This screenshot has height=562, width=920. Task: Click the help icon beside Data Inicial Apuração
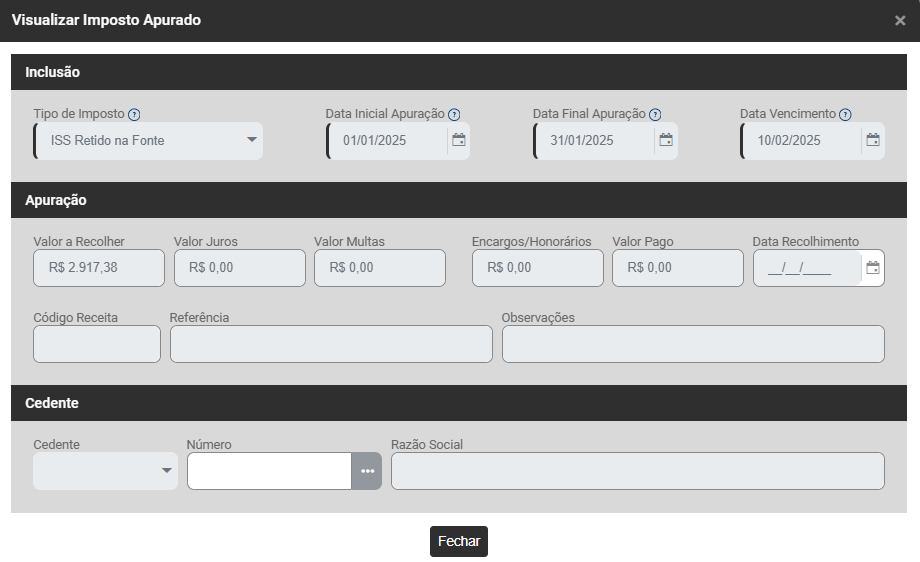[454, 114]
